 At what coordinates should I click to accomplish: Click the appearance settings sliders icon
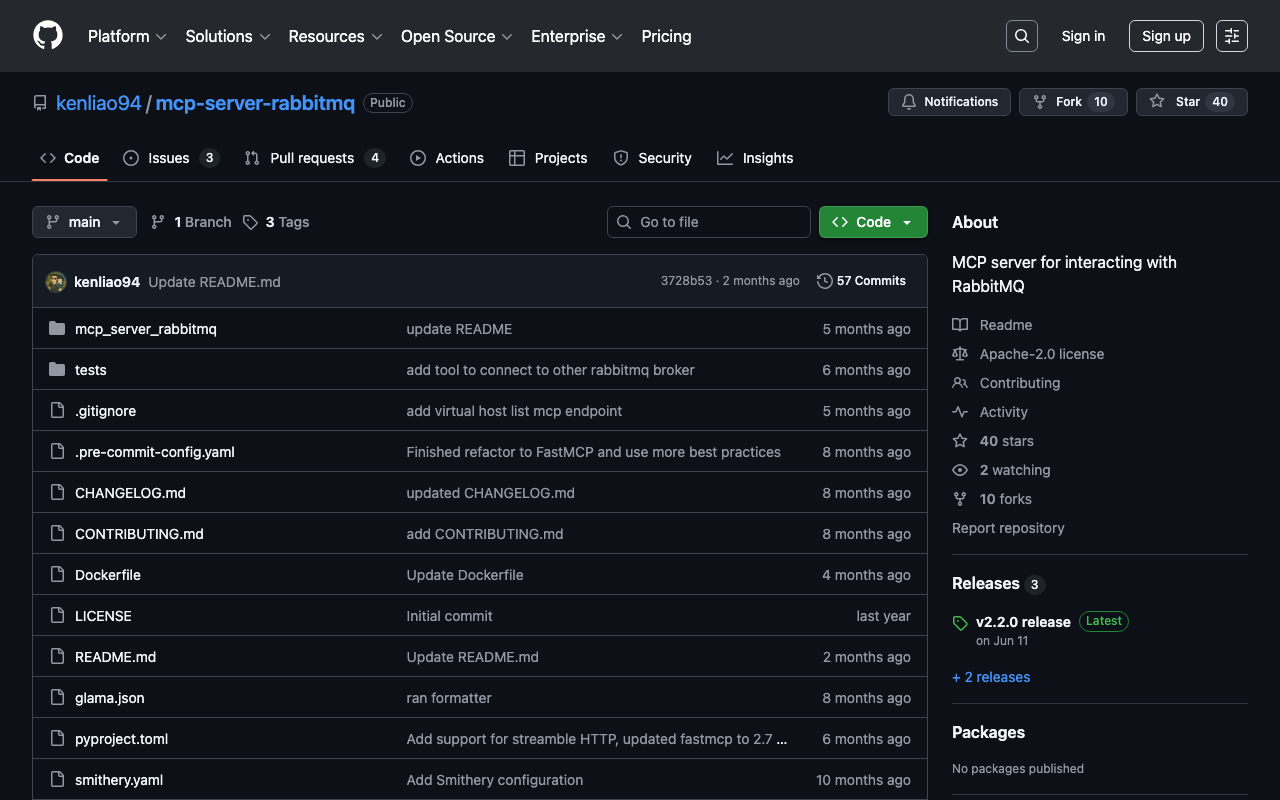click(x=1231, y=36)
